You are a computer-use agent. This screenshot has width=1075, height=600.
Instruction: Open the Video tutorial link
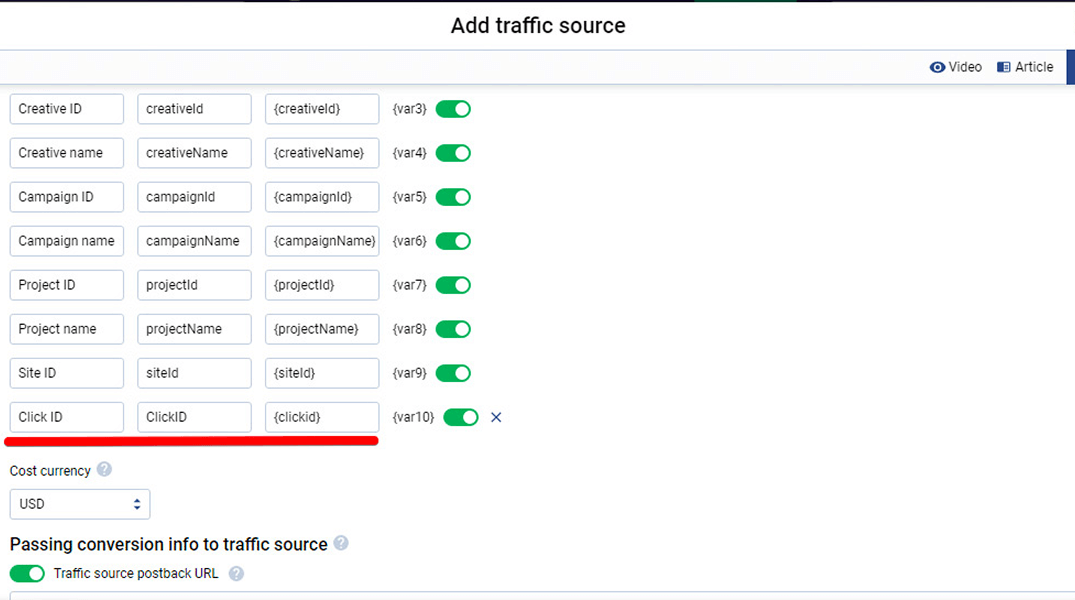(965, 67)
